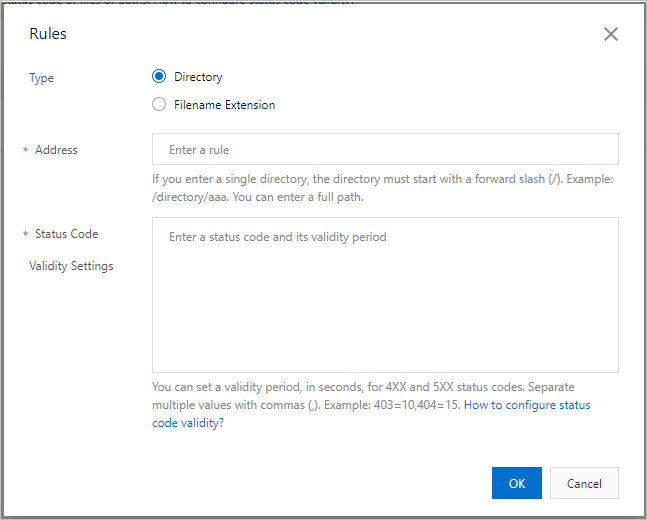This screenshot has height=520, width=647.
Task: Click the forward slash directory example hint
Action: (x=384, y=188)
